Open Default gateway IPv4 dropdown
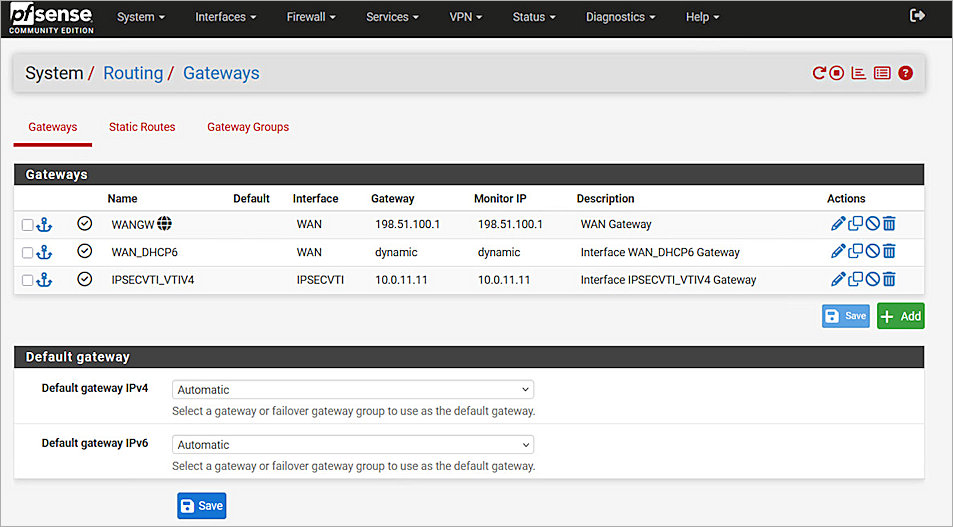The height and width of the screenshot is (527, 953). pos(353,390)
